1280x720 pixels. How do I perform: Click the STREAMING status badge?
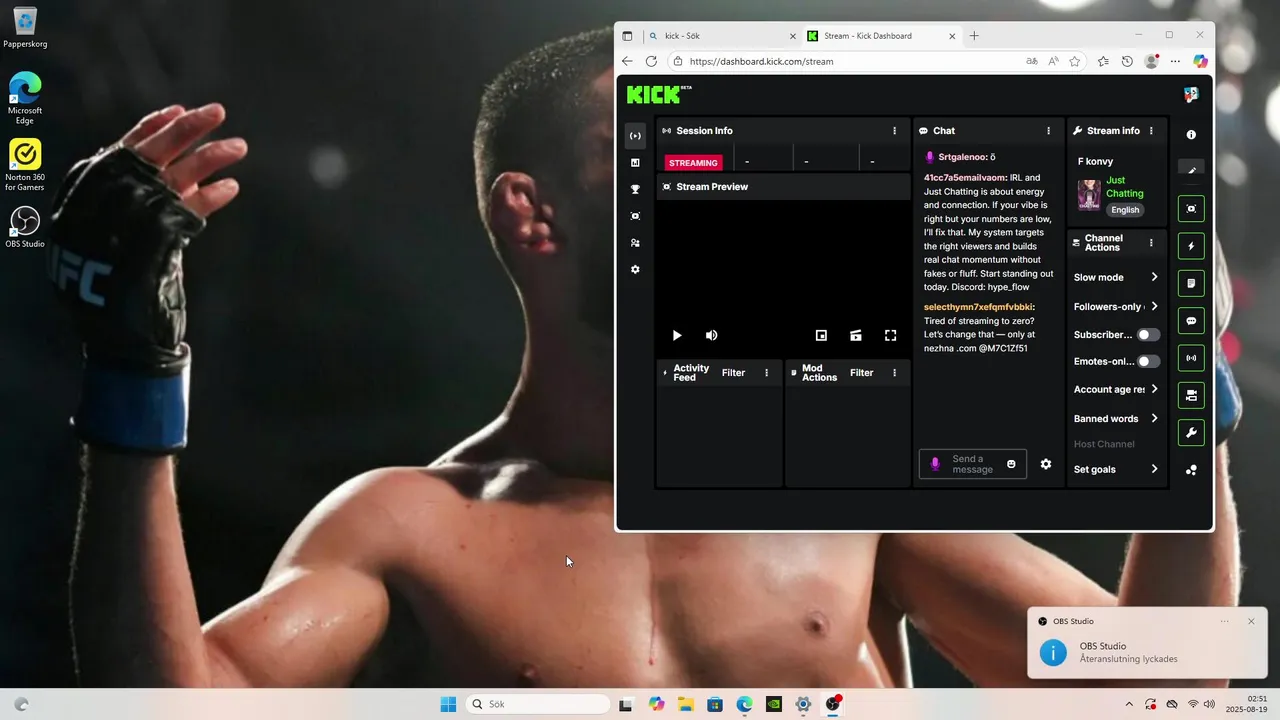coord(693,163)
